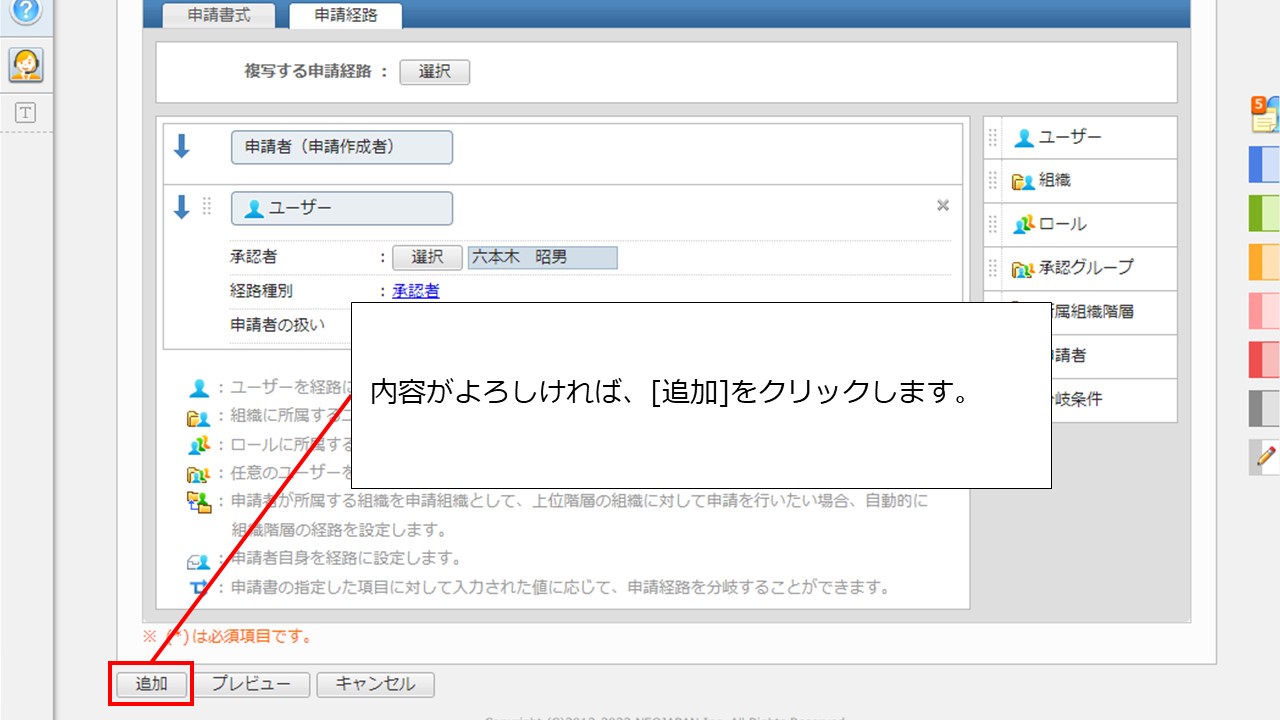Screen dimensions: 1280x720
Task: Select the ユーザー route step header box
Action: (x=342, y=208)
